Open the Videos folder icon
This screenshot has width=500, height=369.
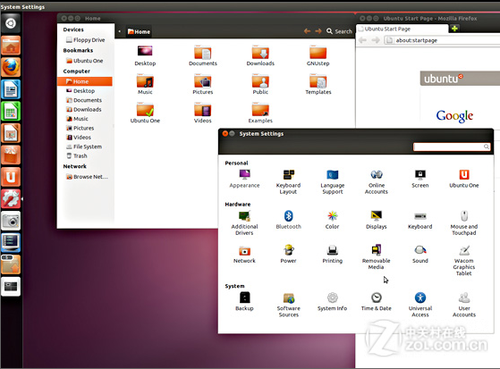click(x=203, y=113)
